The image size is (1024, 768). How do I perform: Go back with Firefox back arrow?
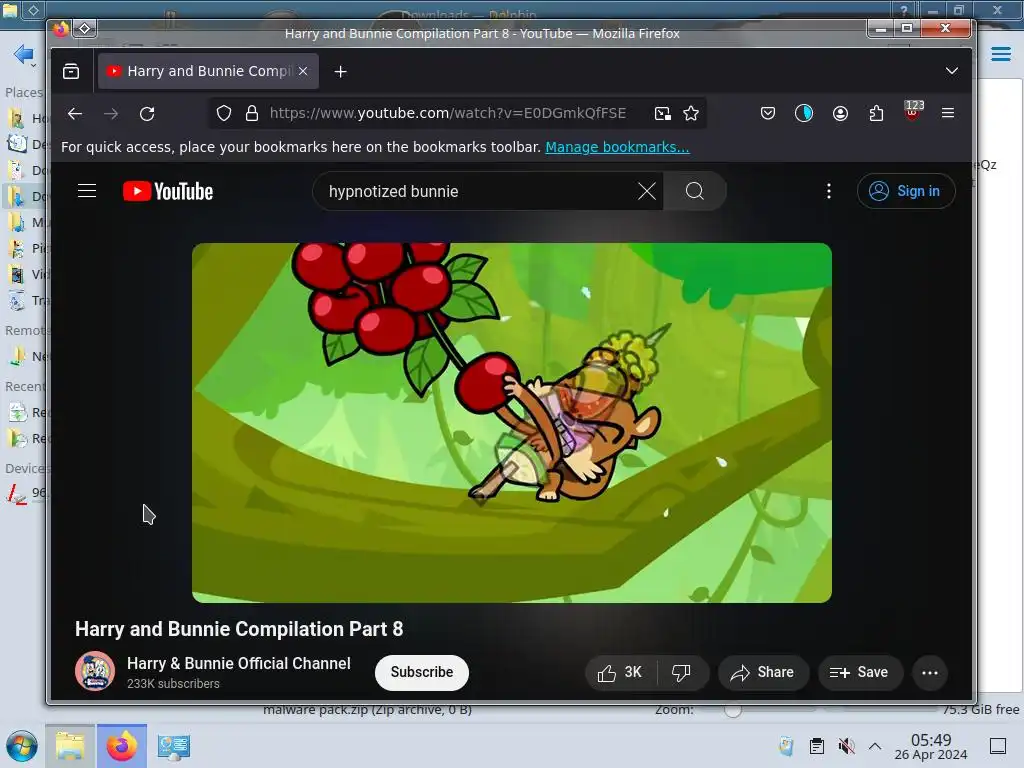(x=75, y=114)
